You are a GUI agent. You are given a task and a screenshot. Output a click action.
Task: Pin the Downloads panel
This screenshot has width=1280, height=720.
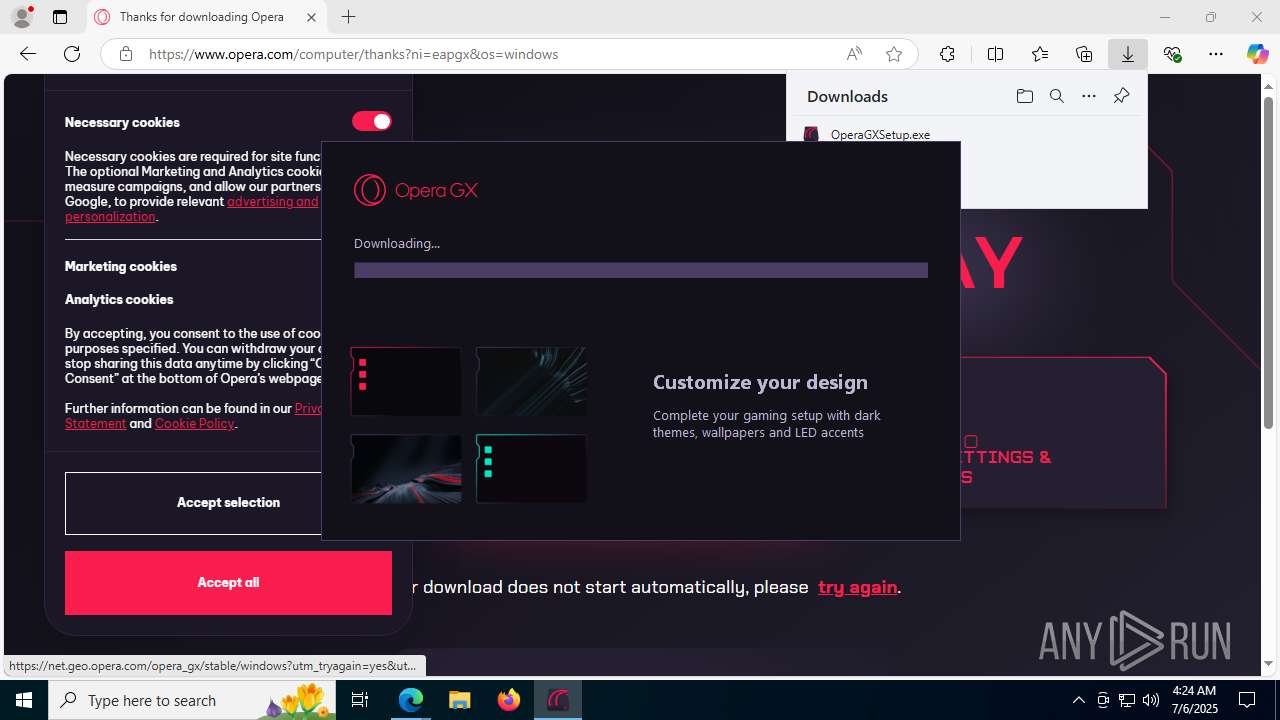point(1121,96)
